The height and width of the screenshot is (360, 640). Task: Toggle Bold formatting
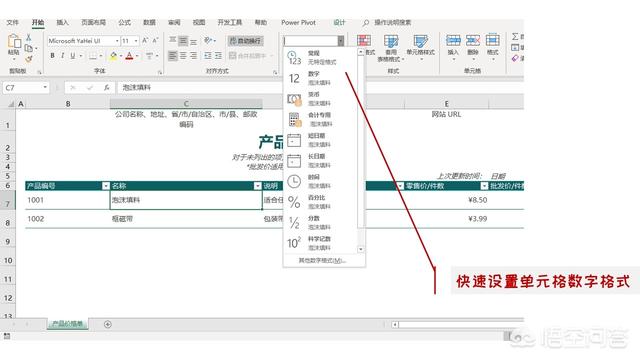click(52, 56)
